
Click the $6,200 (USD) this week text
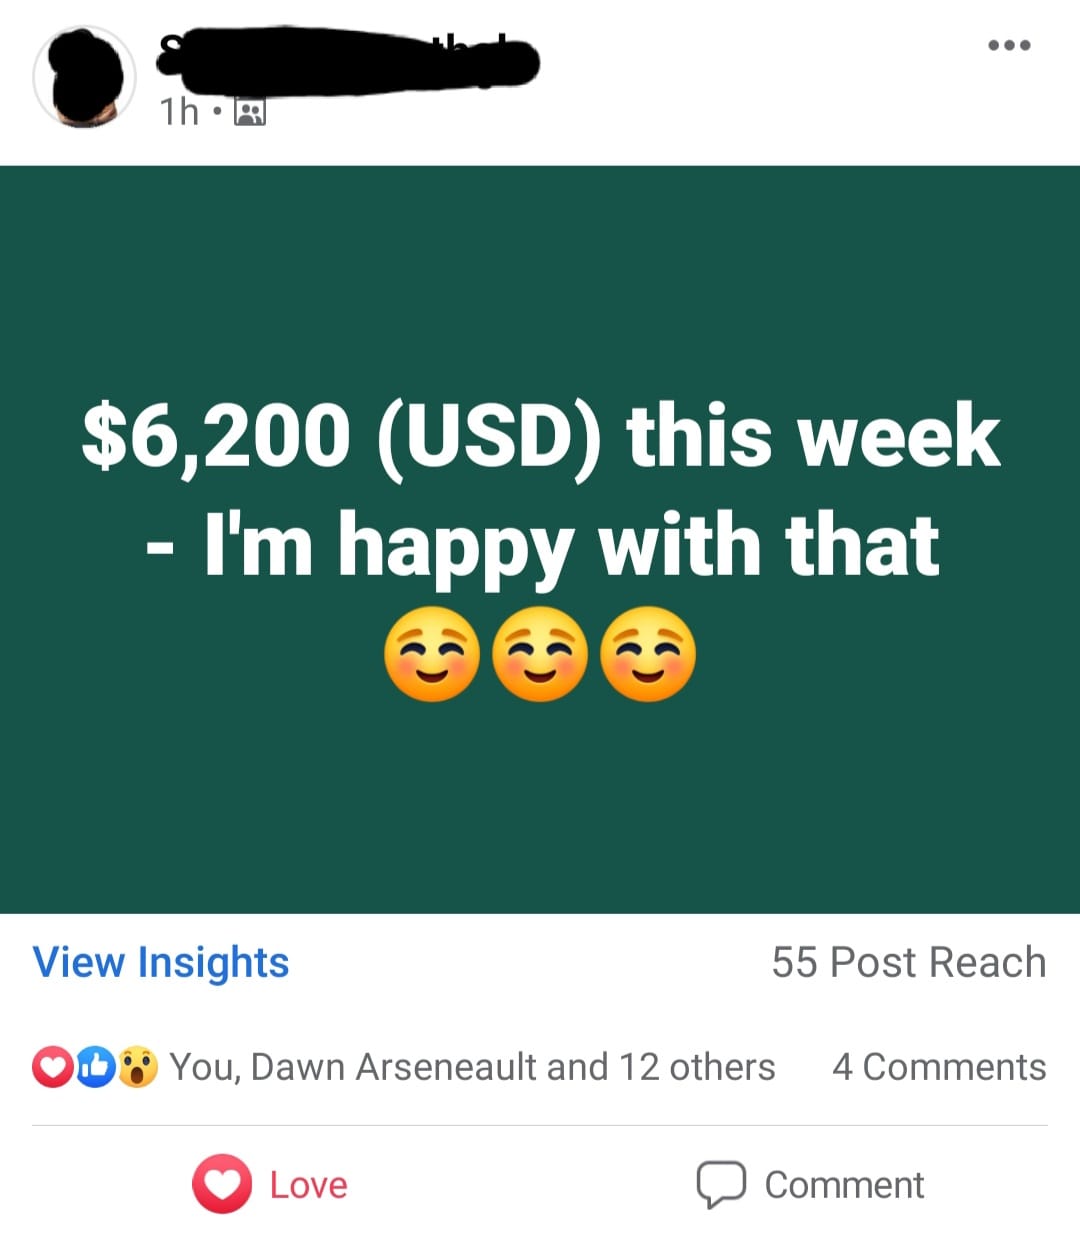pos(541,436)
